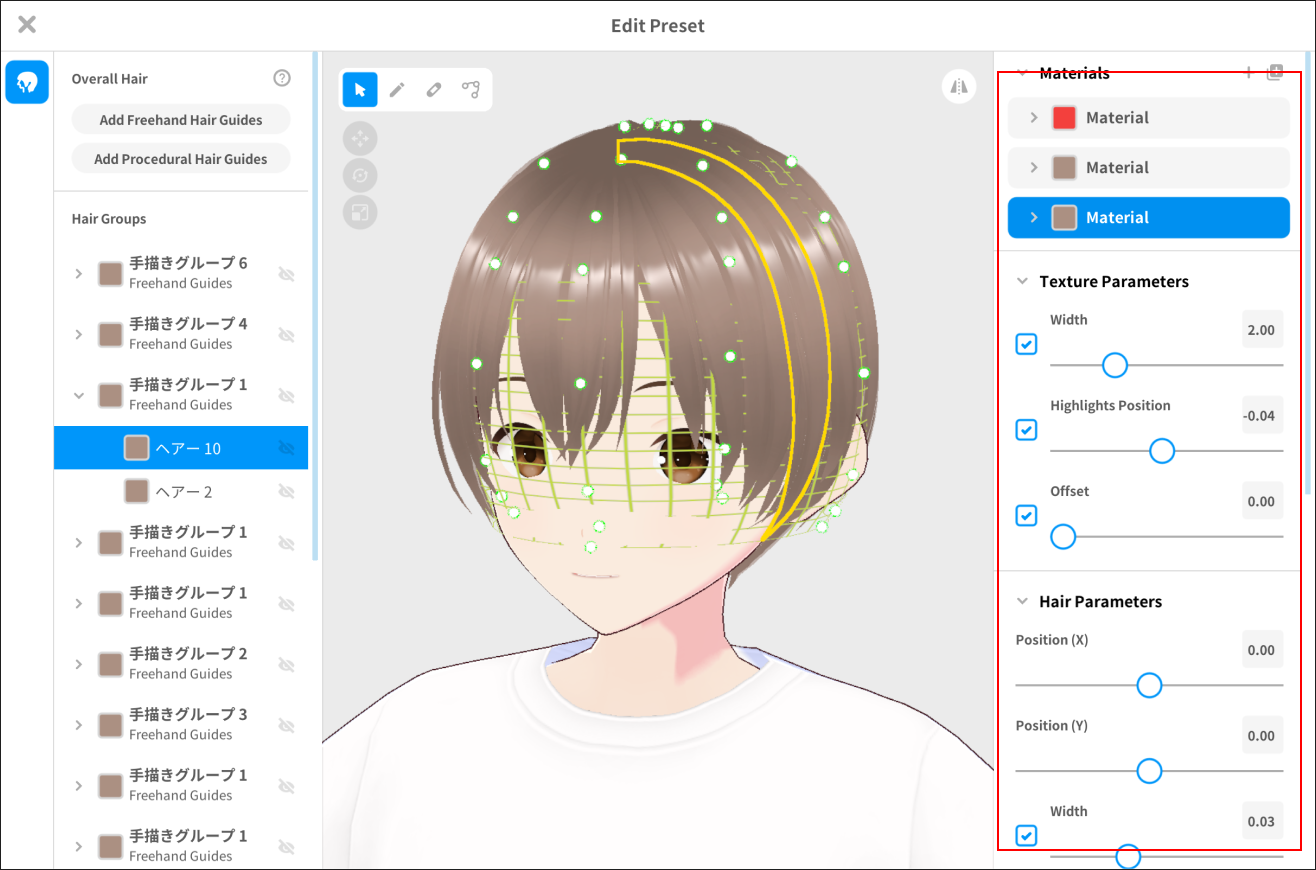Screen dimensions: 1316x870
Task: Click the texture Width value field
Action: (1261, 330)
